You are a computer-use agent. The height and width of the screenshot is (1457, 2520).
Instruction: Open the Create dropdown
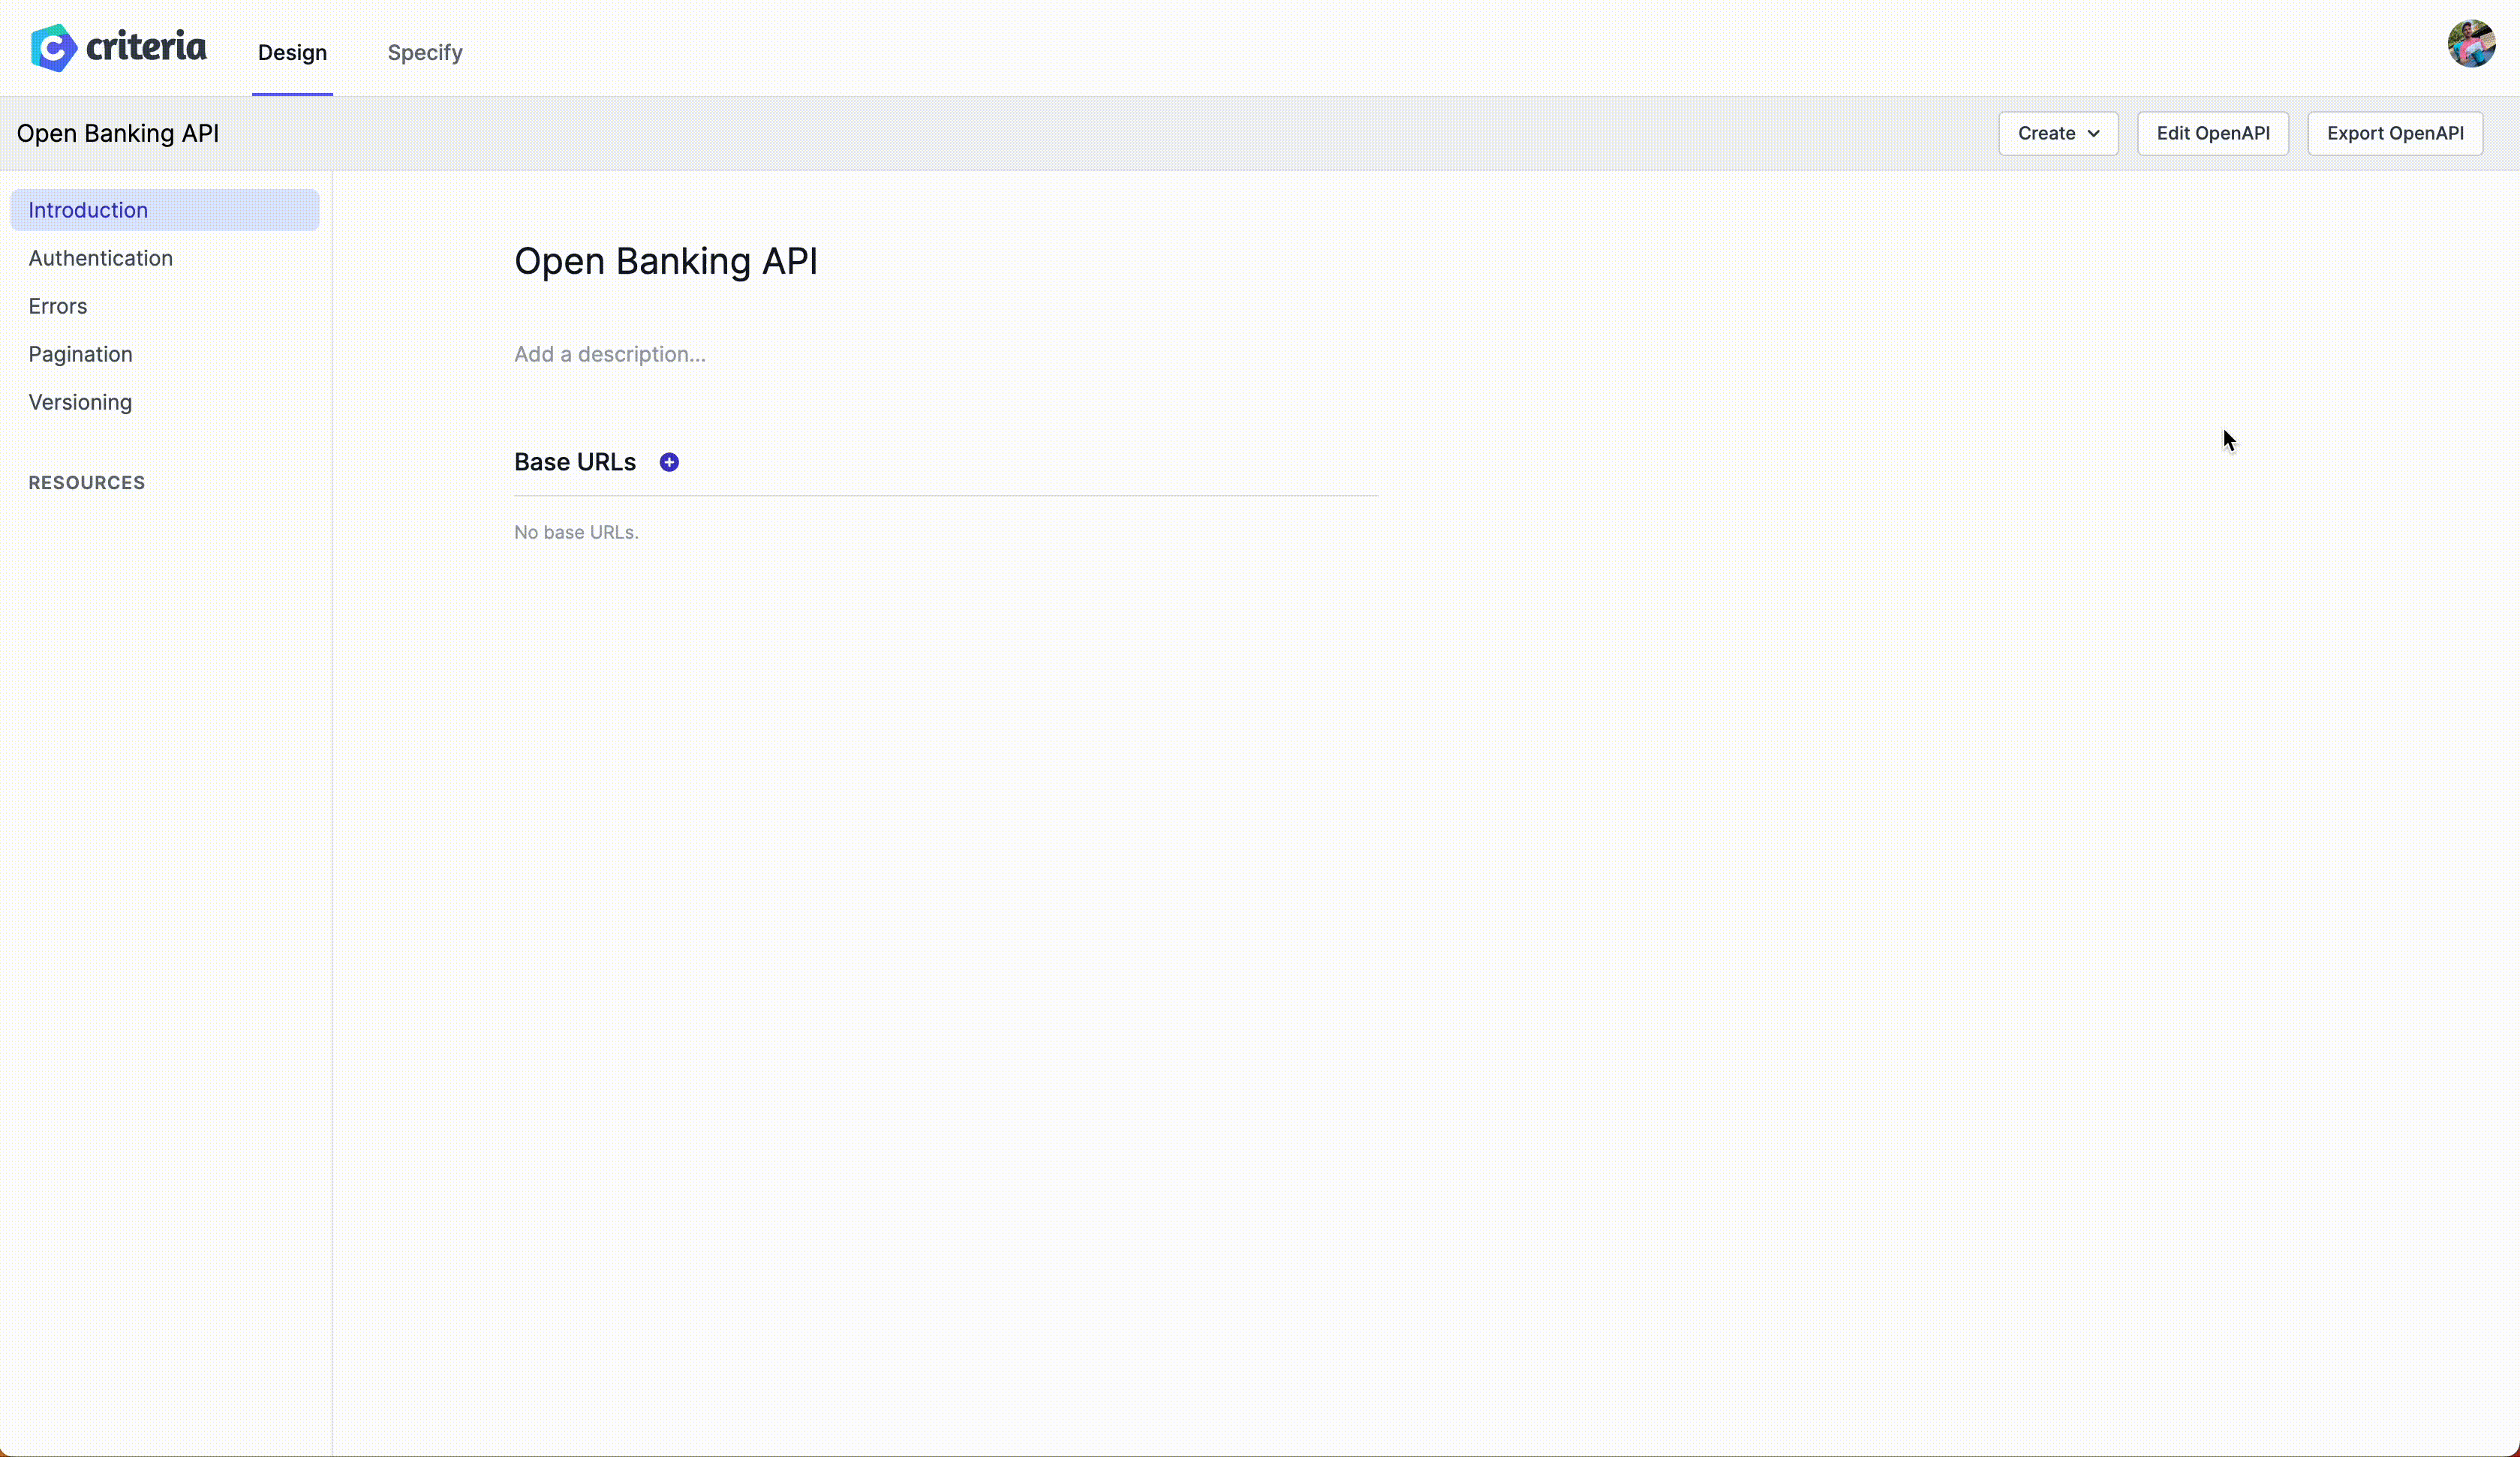(2058, 133)
